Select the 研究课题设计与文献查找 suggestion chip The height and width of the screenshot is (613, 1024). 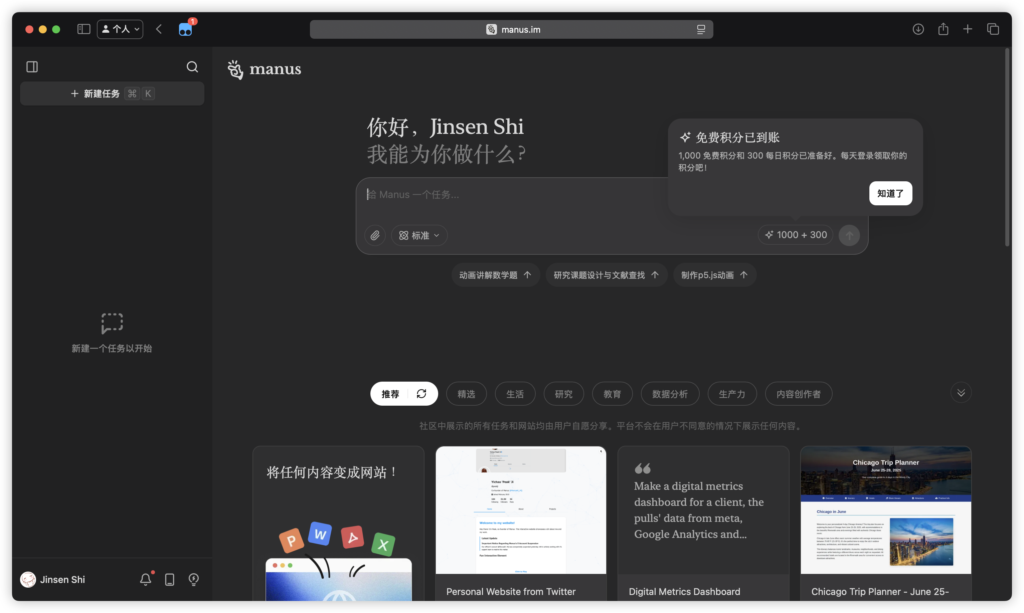point(606,275)
